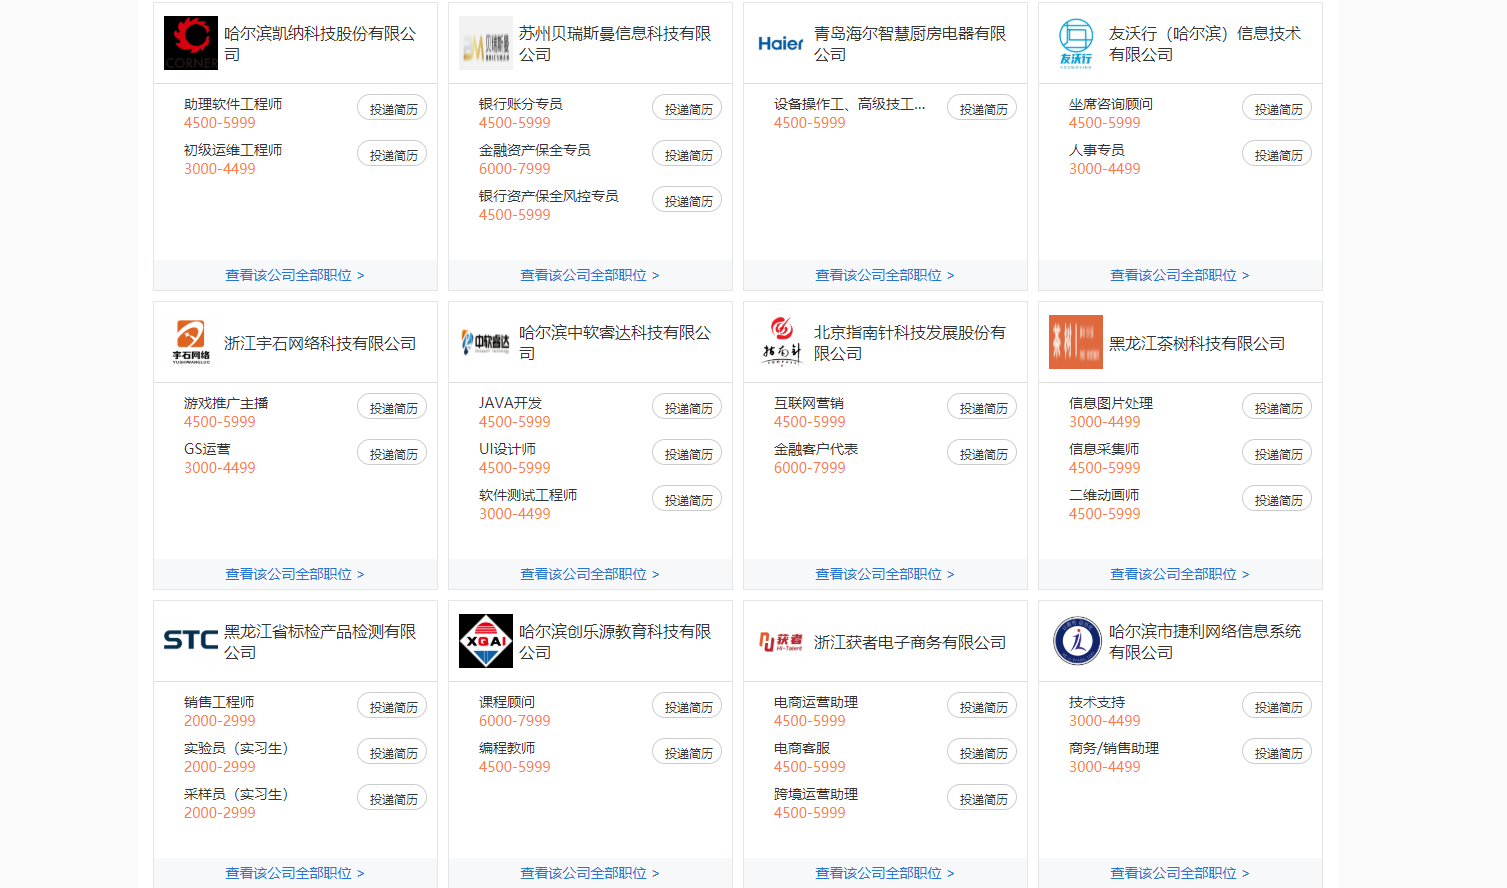Open the 友沃行 company logo
This screenshot has height=888, width=1507.
click(1076, 43)
